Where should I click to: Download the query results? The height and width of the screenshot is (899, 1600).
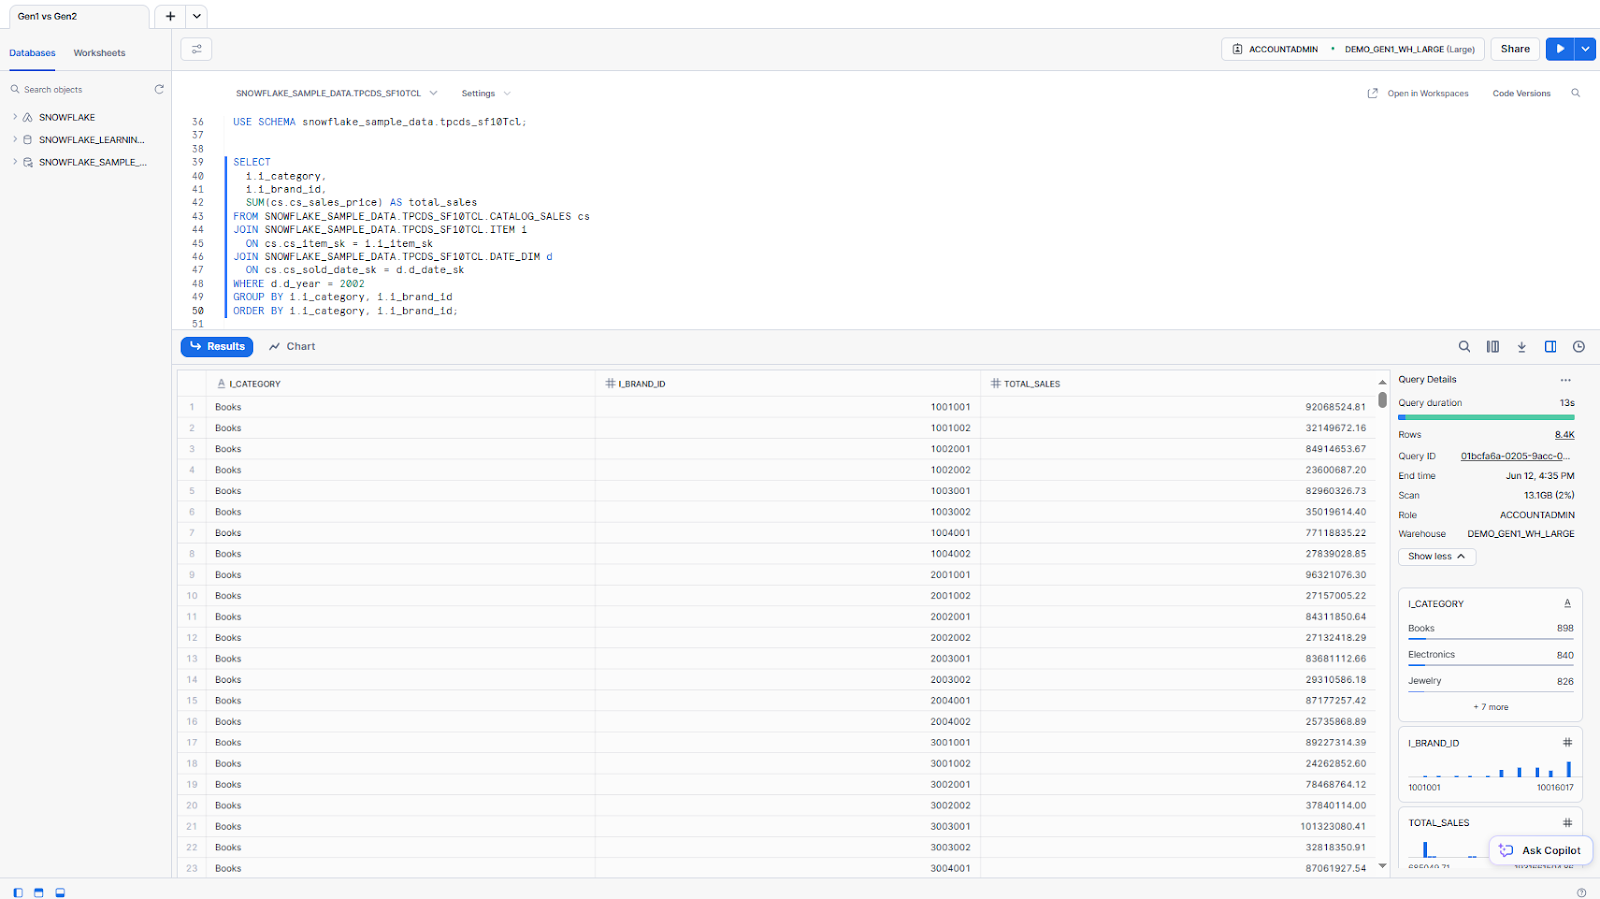1521,347
